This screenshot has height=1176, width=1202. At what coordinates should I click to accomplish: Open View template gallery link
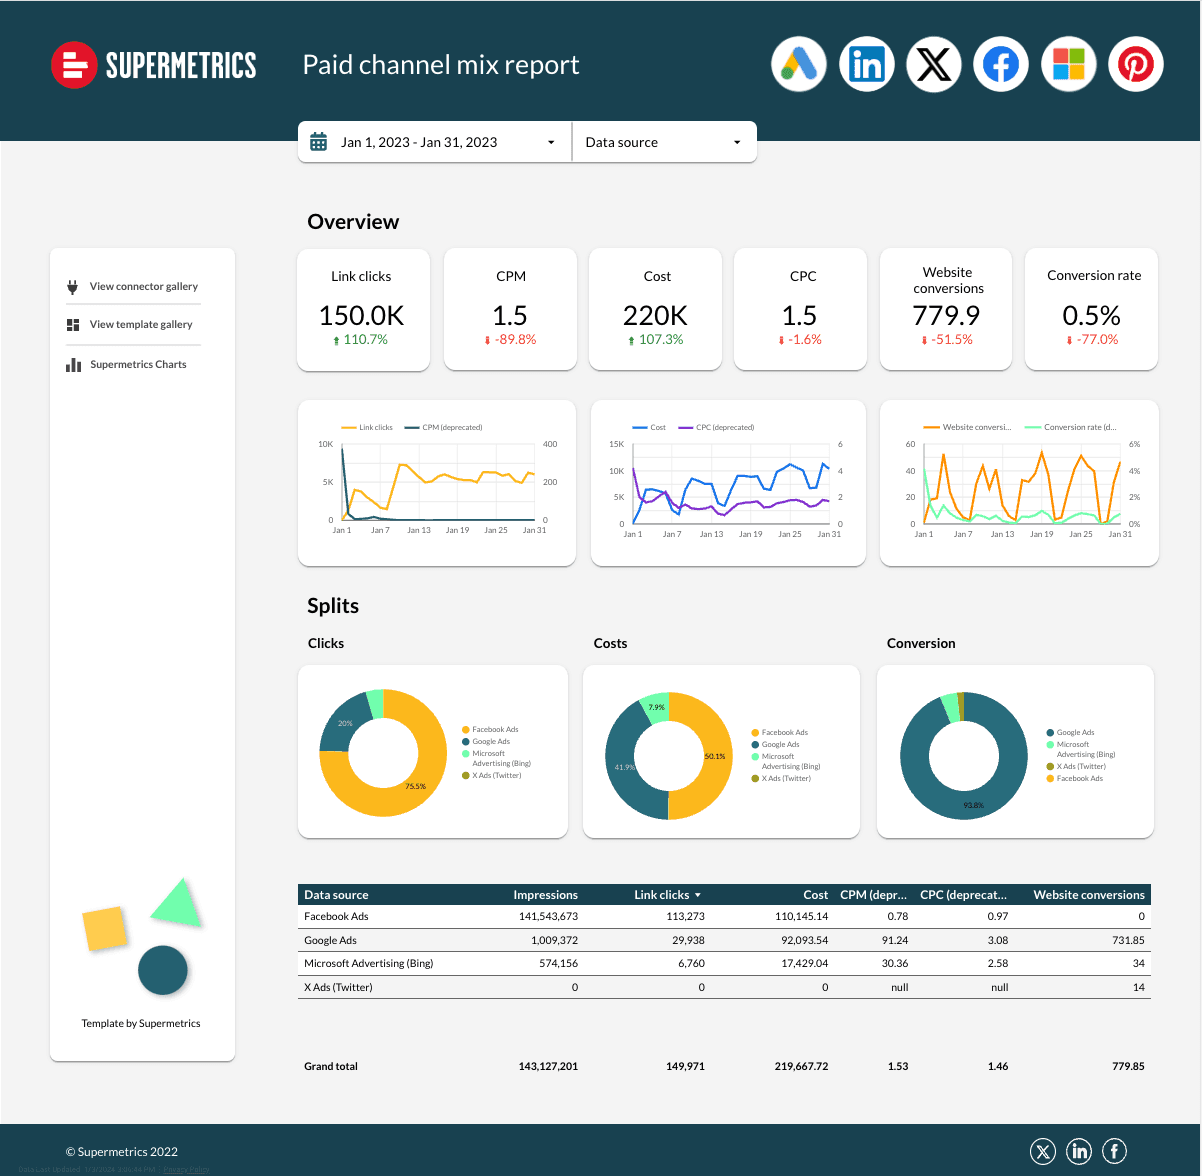(x=140, y=325)
